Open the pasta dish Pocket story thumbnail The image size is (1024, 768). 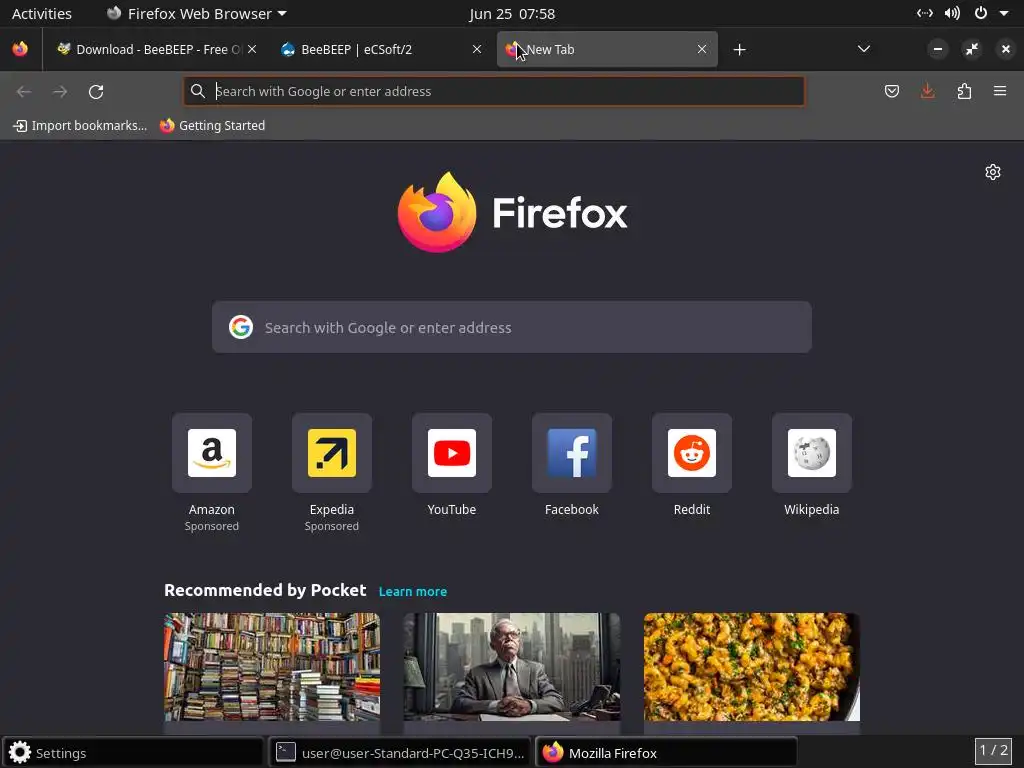(752, 667)
